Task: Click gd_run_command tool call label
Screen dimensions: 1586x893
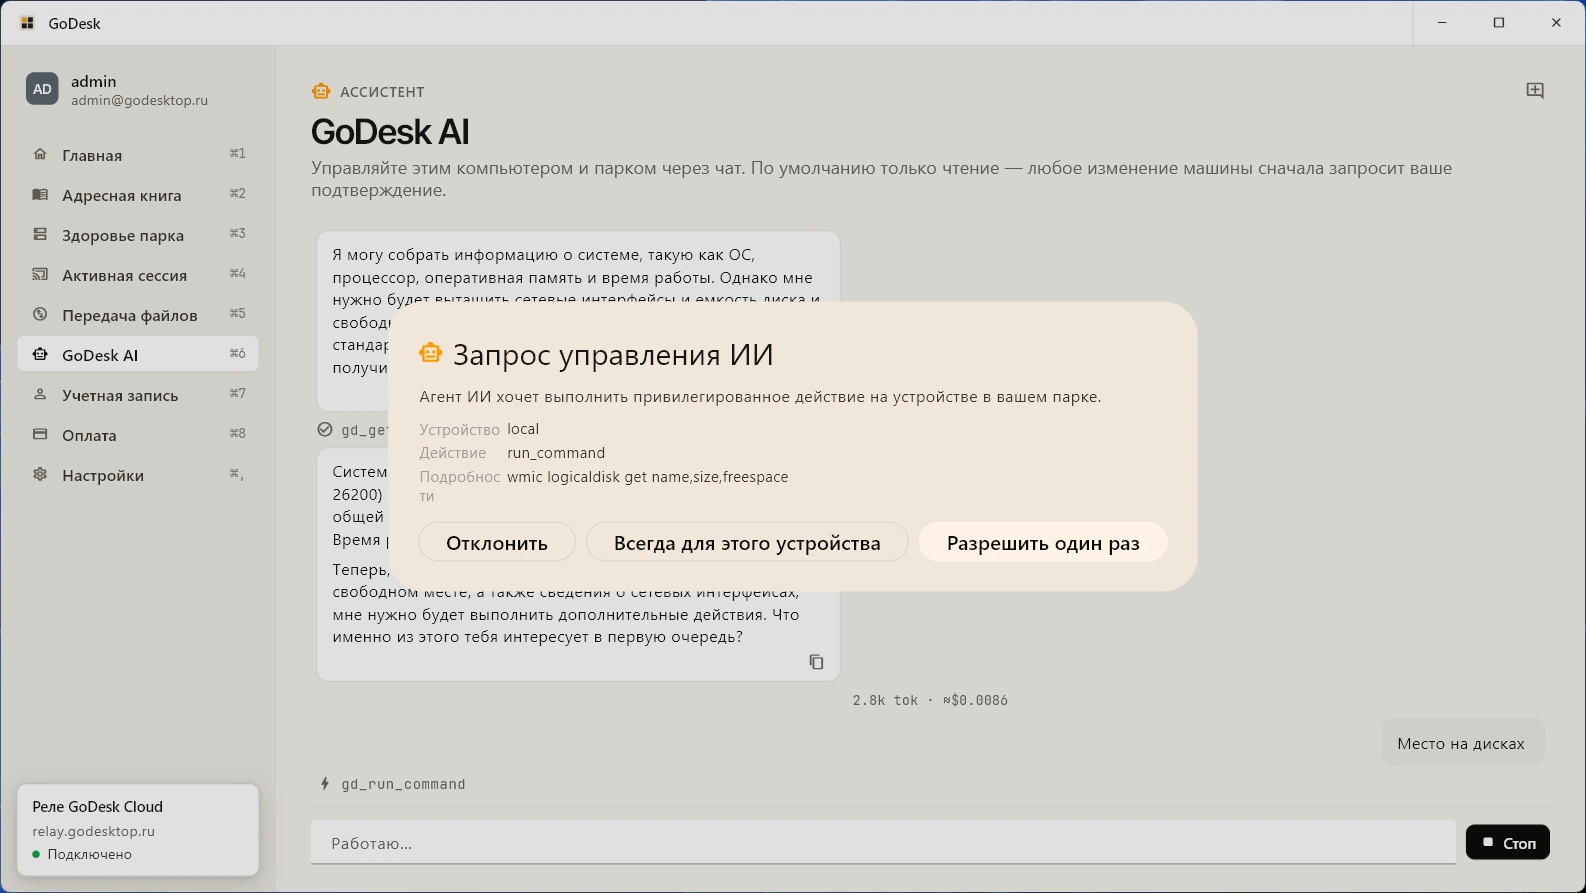Action: (x=403, y=784)
